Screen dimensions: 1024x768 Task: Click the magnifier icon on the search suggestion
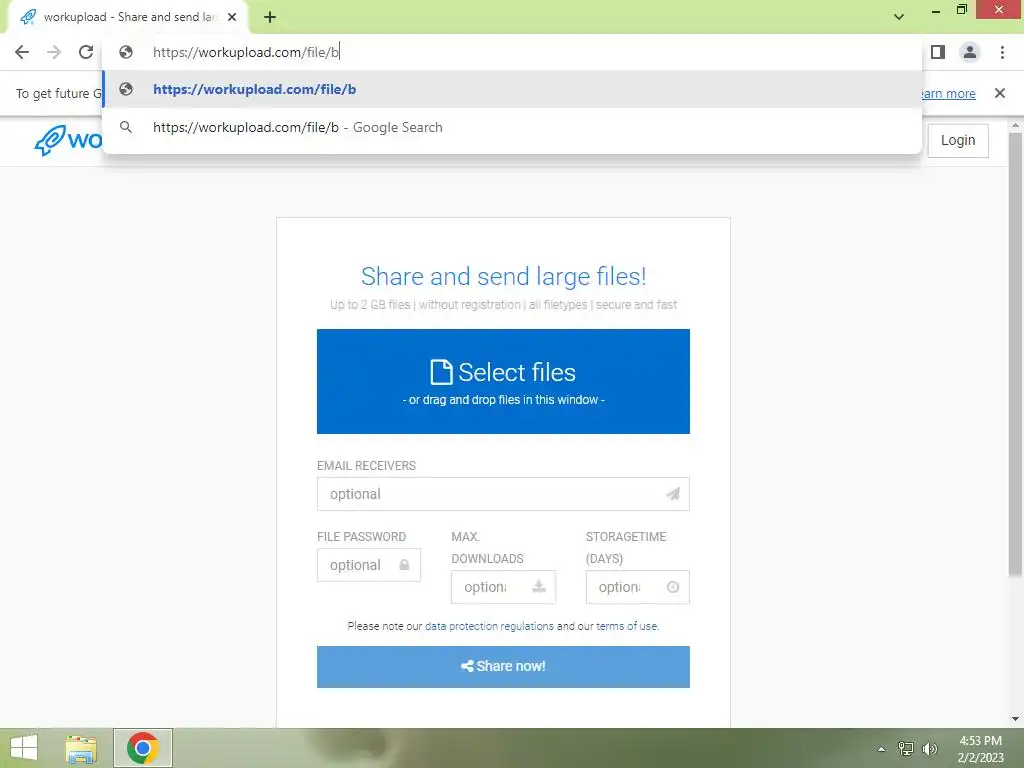coord(126,127)
